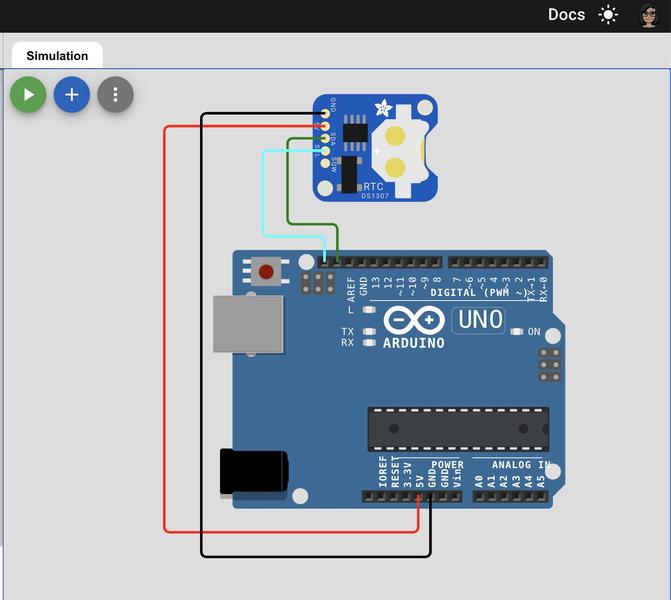Select the black ground wire
Screen dimensions: 671x600
pos(202,334)
